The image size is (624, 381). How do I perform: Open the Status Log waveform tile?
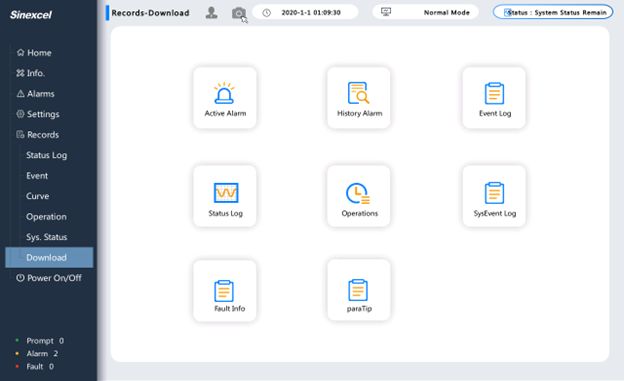[225, 196]
